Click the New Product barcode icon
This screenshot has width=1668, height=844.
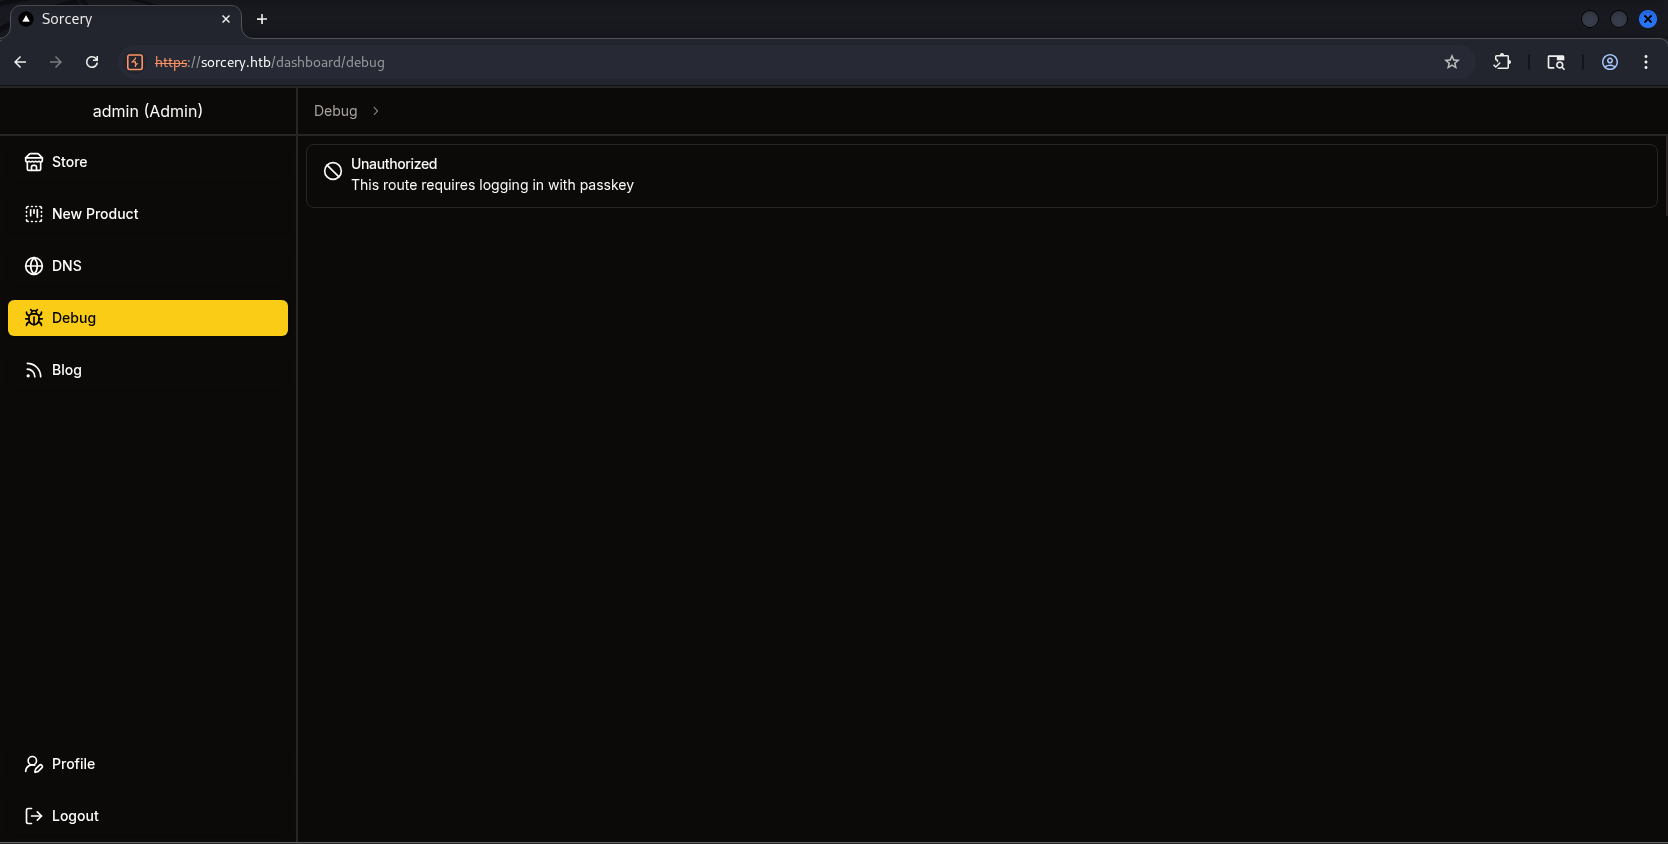point(34,214)
